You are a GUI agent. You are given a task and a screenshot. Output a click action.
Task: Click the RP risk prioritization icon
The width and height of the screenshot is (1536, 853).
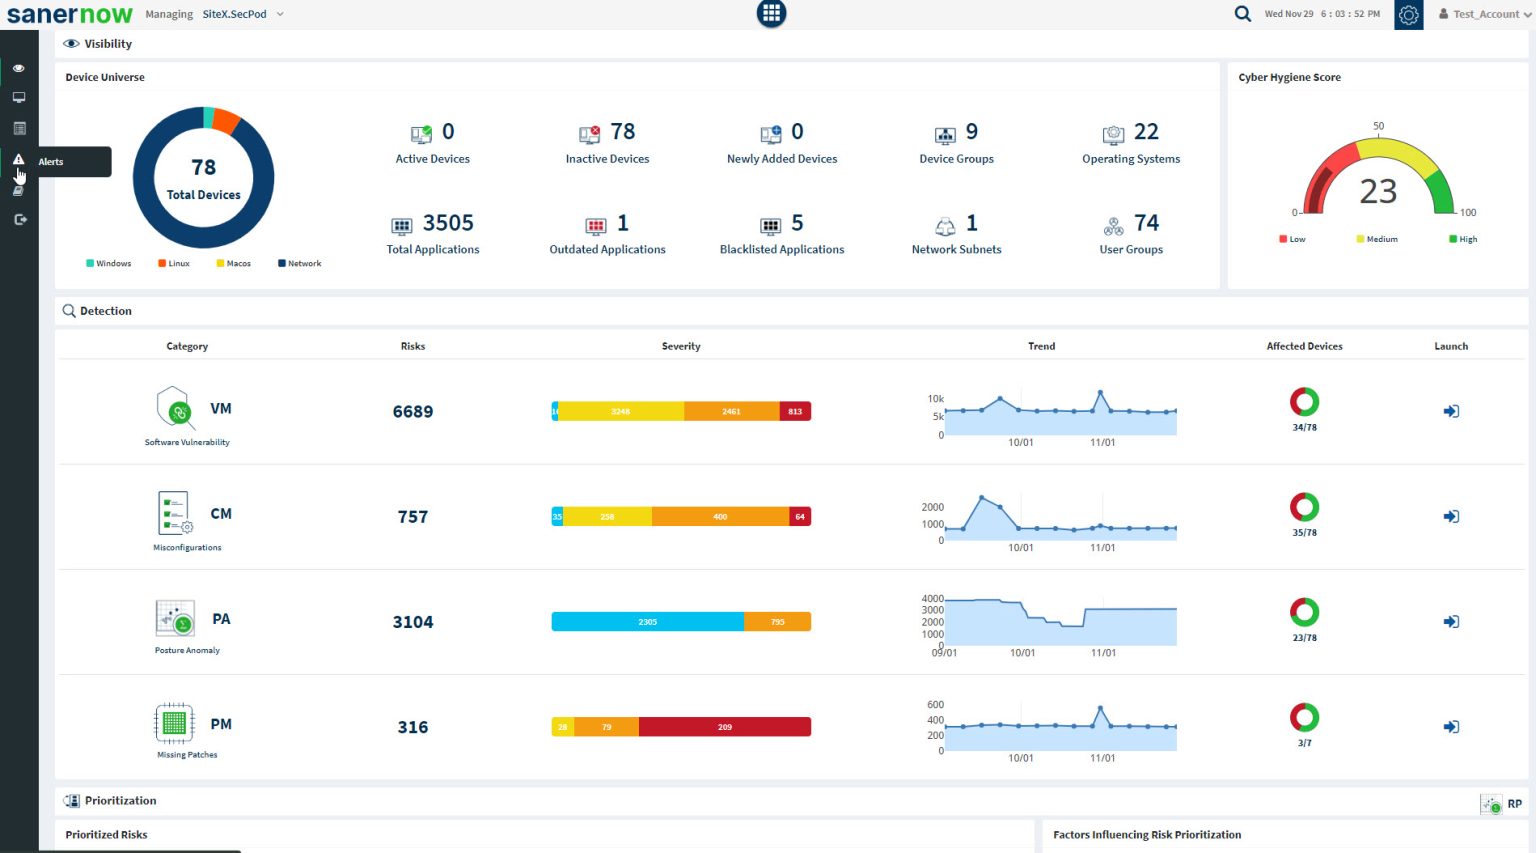pyautogui.click(x=1491, y=804)
